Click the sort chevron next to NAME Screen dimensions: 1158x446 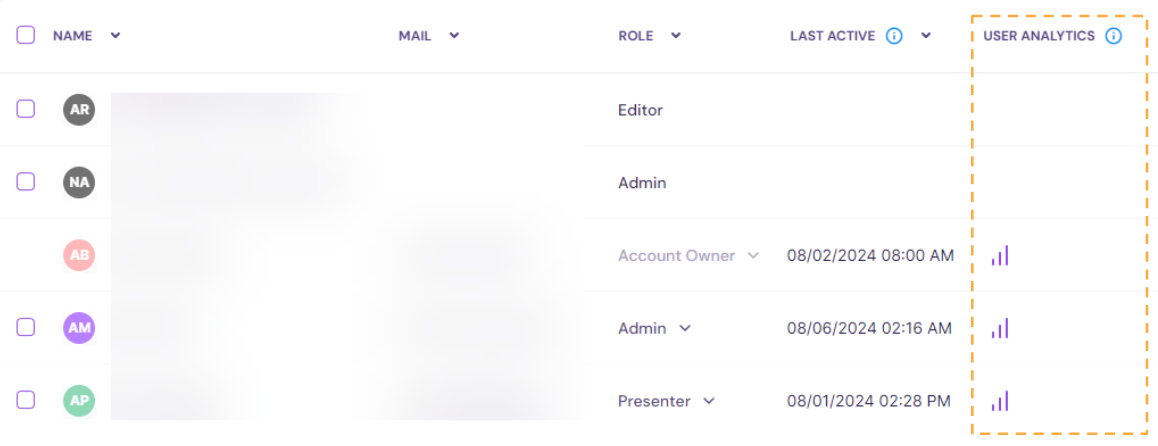pyautogui.click(x=115, y=36)
